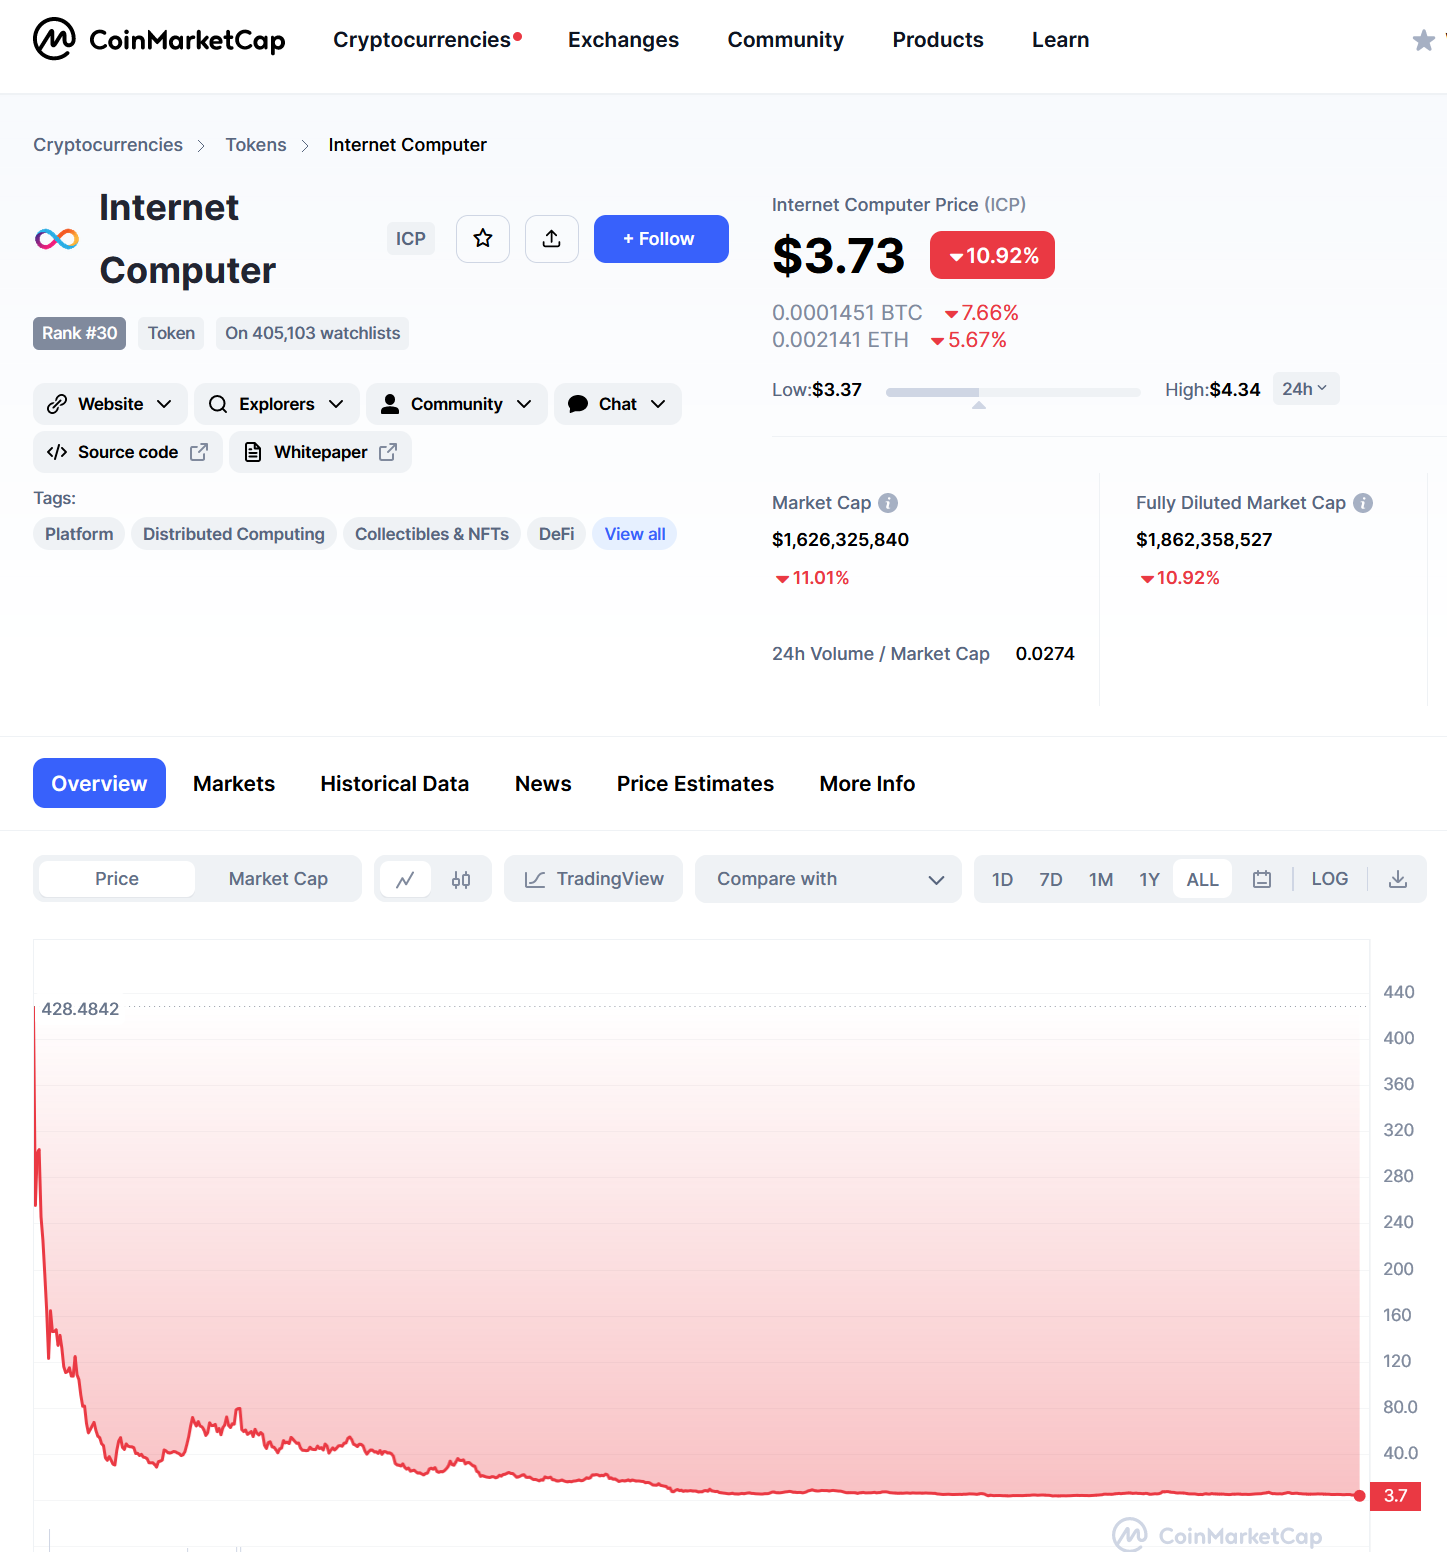This screenshot has height=1552, width=1447.
Task: Open the Products nav menu
Action: [938, 40]
